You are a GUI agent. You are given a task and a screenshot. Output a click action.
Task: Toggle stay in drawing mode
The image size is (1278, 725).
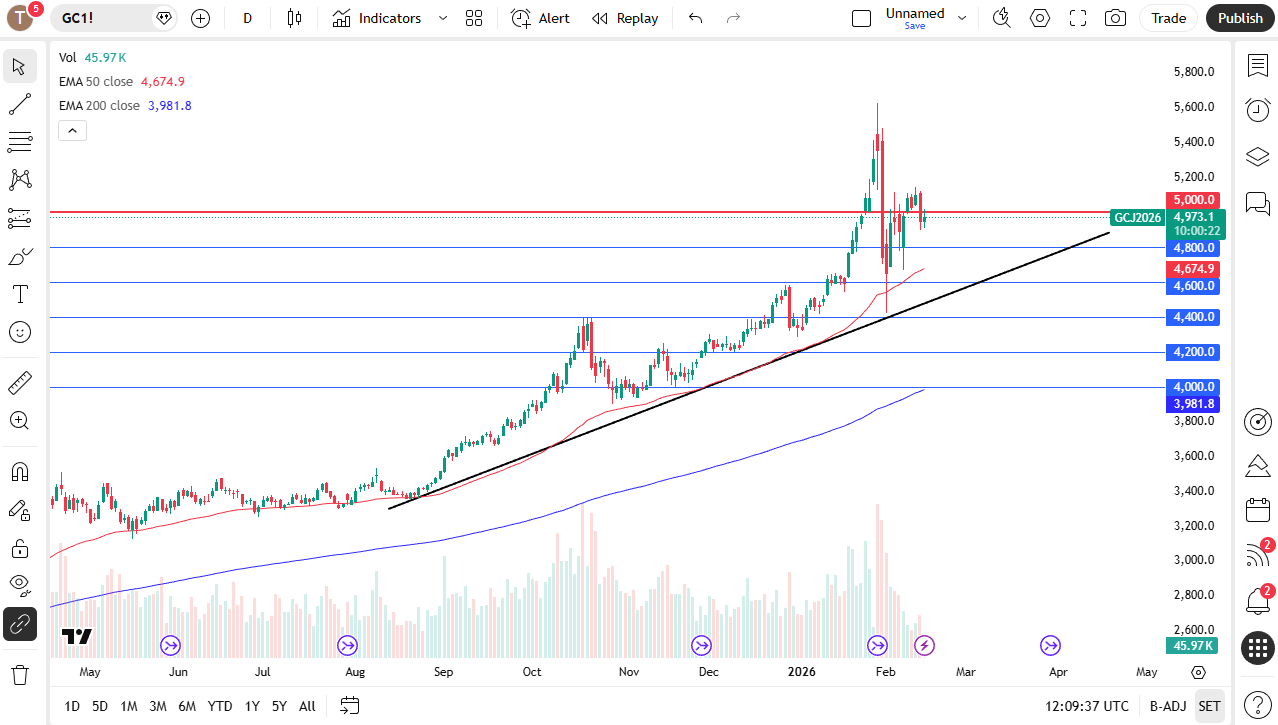19,510
